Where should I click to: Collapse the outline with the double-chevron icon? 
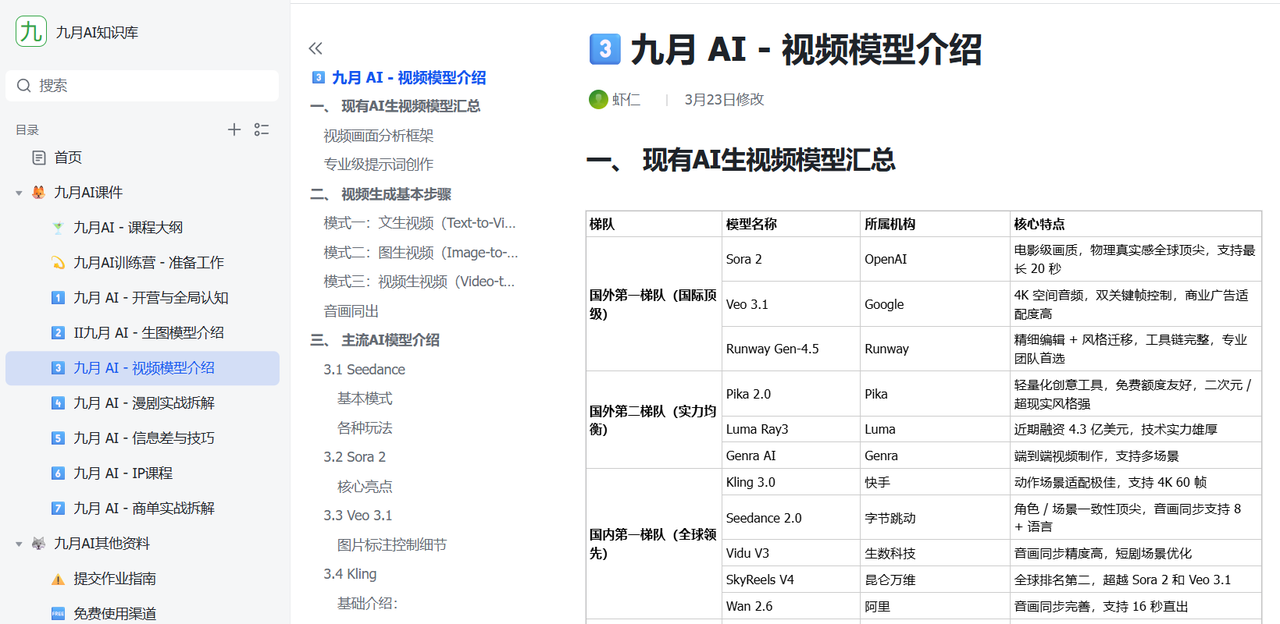[316, 48]
